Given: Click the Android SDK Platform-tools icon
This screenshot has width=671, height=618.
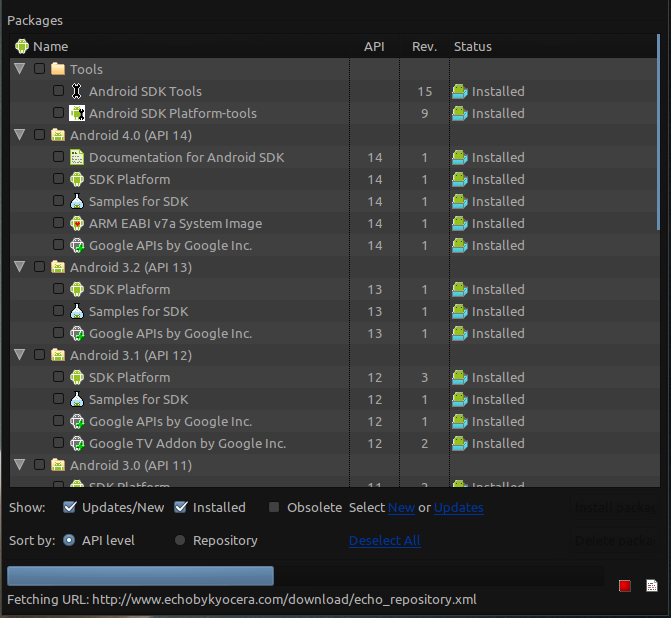Looking at the screenshot, I should click(x=77, y=113).
